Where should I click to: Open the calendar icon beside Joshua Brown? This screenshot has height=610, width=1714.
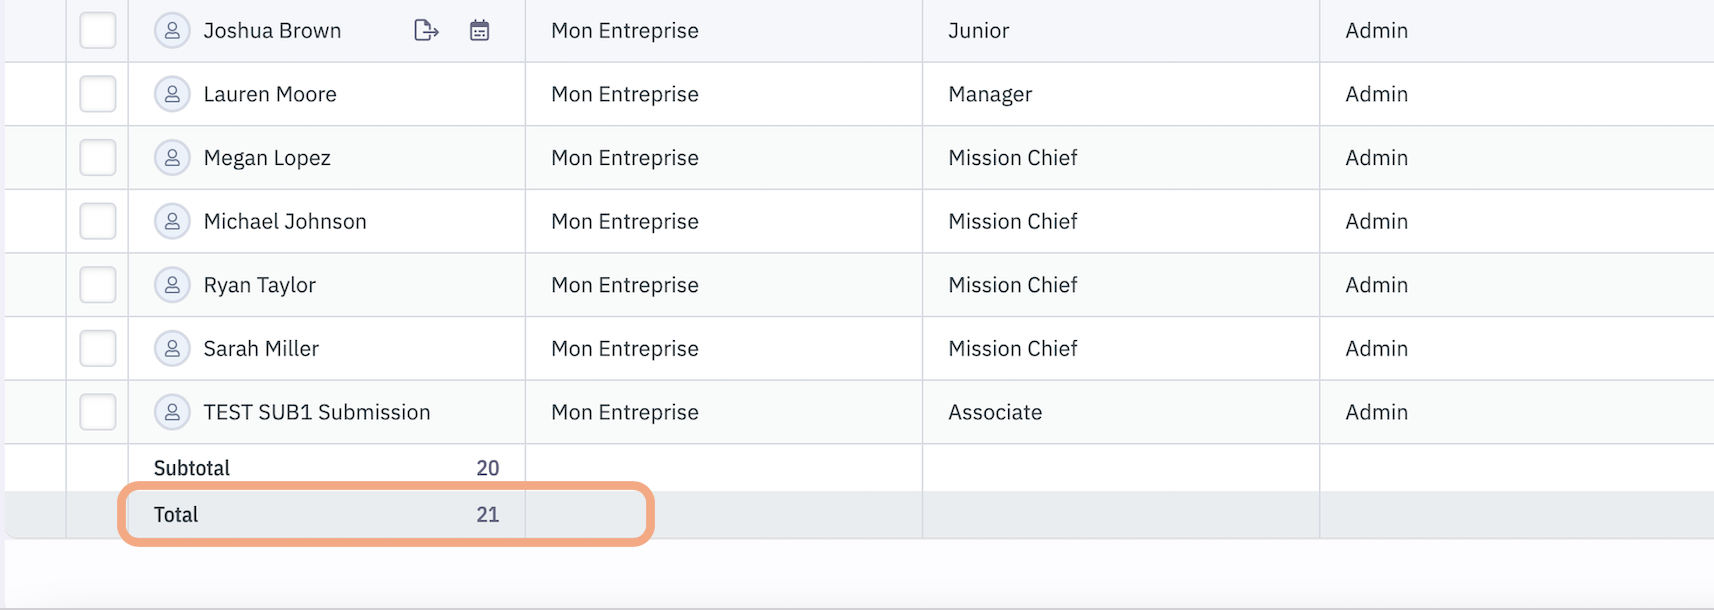[x=480, y=31]
